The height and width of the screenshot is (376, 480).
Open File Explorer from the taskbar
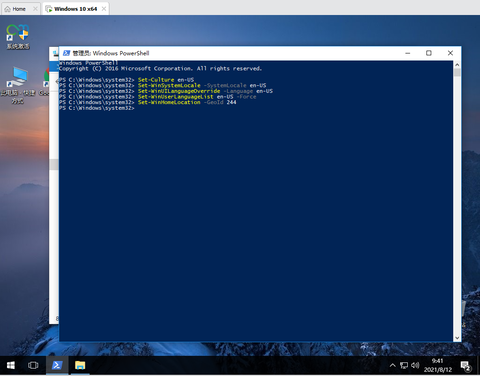point(80,365)
